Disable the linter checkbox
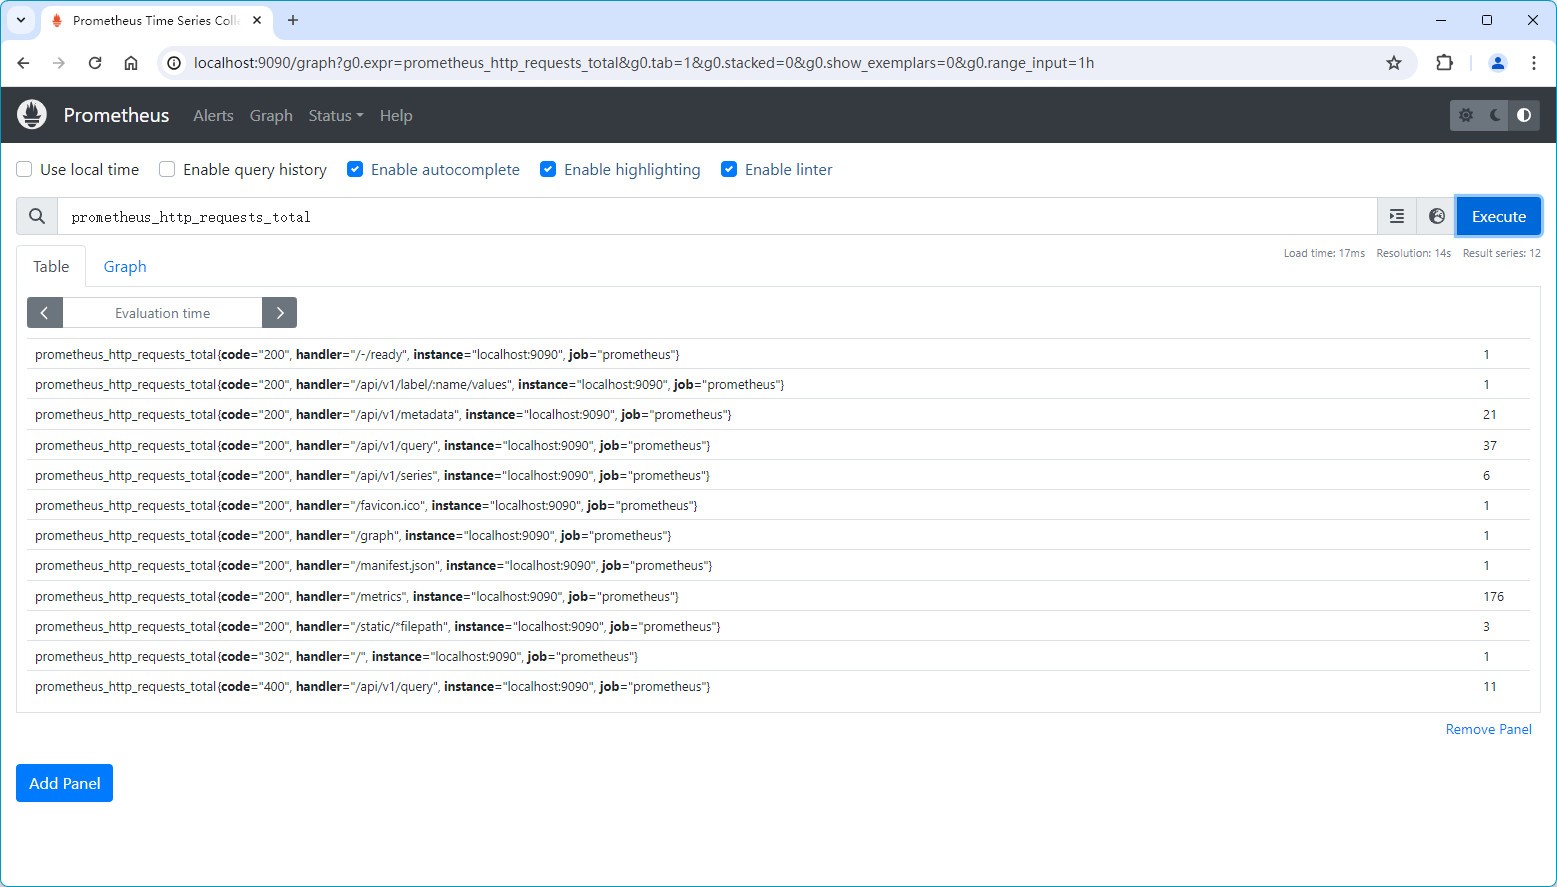Viewport: 1557px width, 887px height. coord(729,169)
